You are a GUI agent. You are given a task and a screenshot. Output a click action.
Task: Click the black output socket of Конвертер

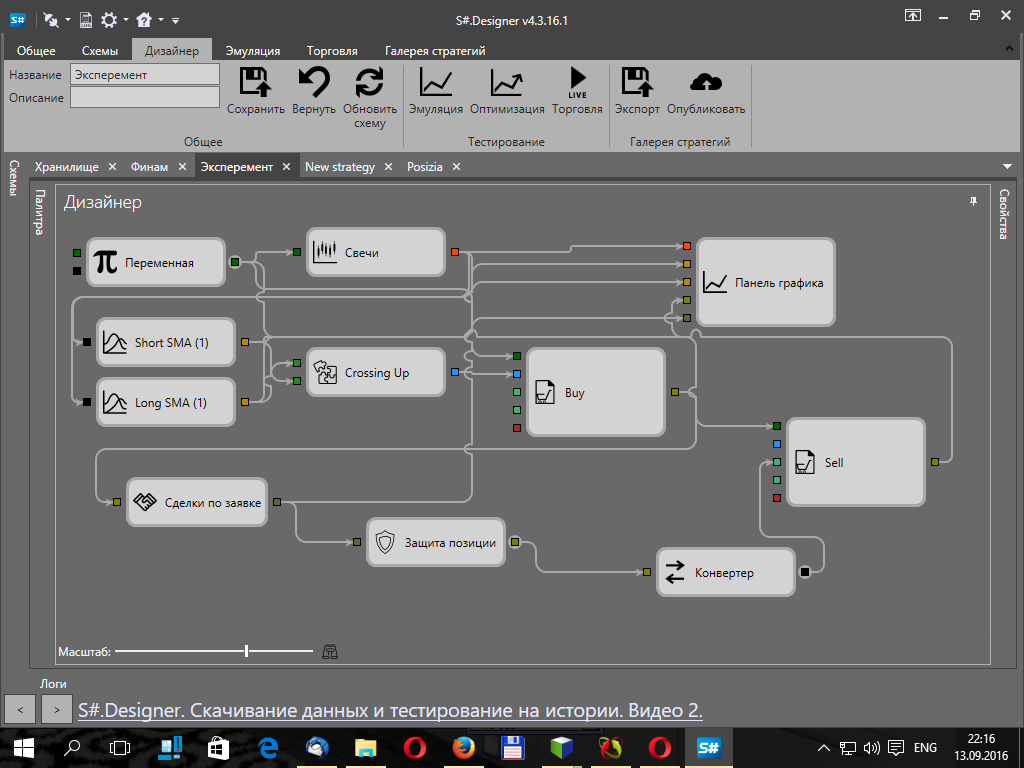click(x=805, y=572)
